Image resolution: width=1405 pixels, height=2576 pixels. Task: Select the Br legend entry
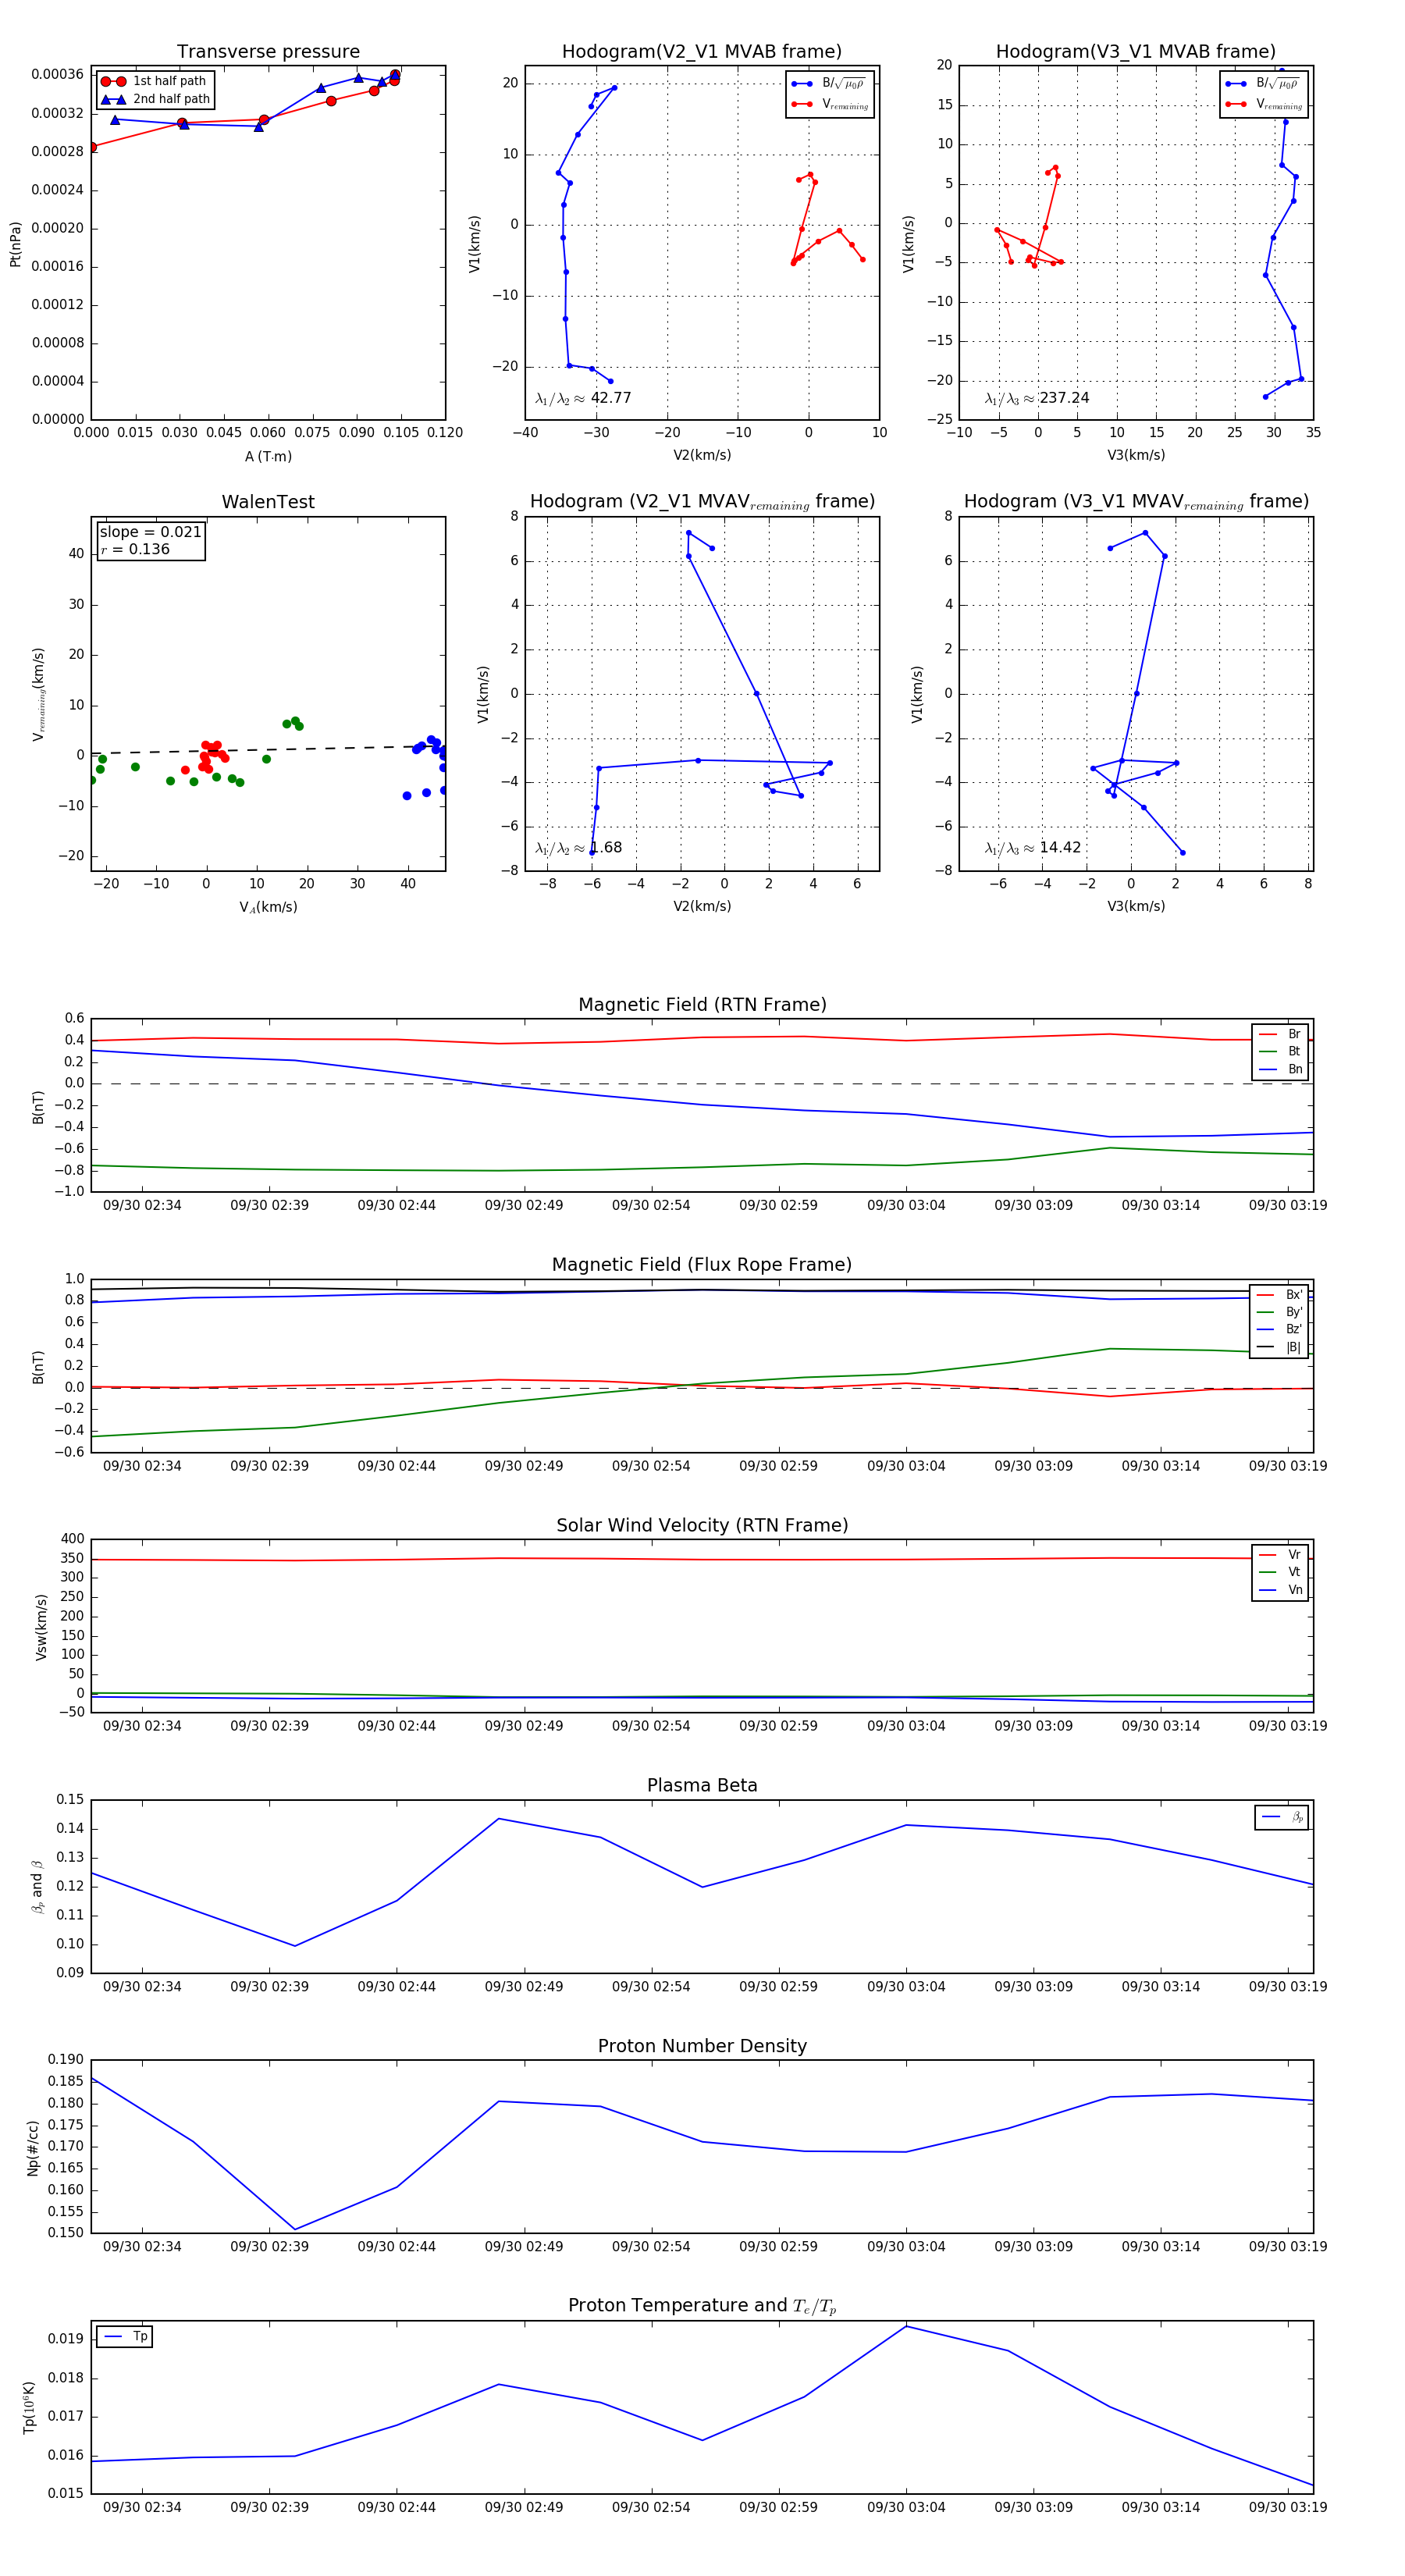pos(1280,1034)
